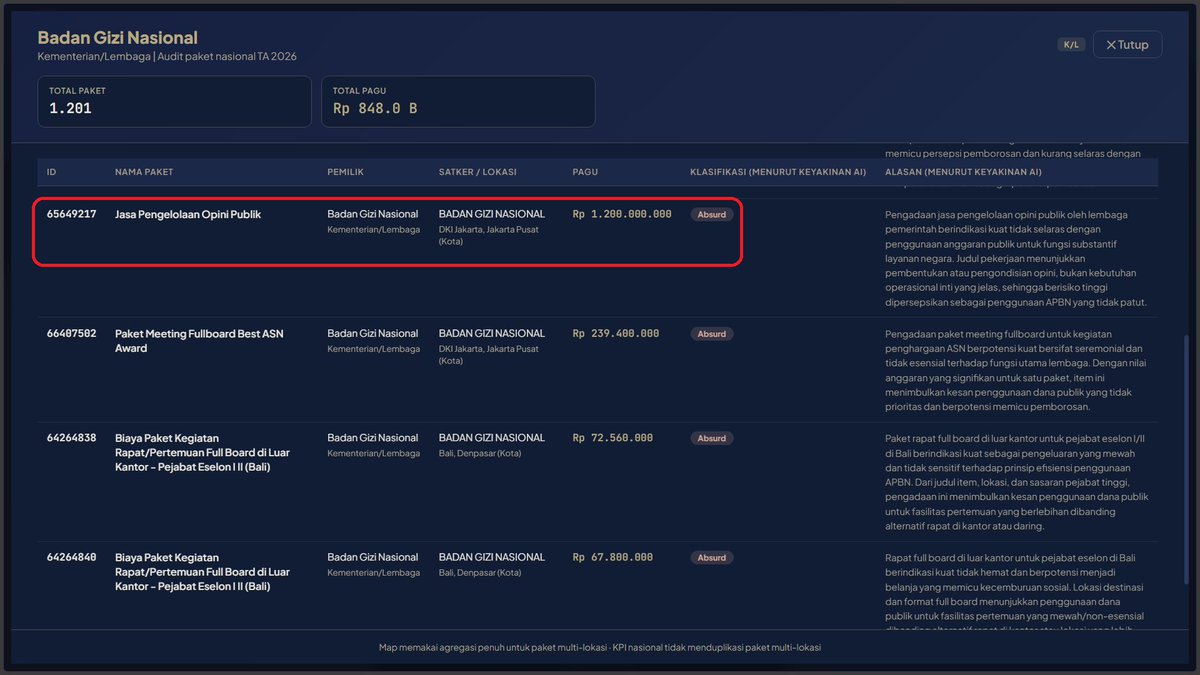Image resolution: width=1200 pixels, height=675 pixels.
Task: Open package Jasa Pengelolaan Opini Publik
Action: (188, 214)
